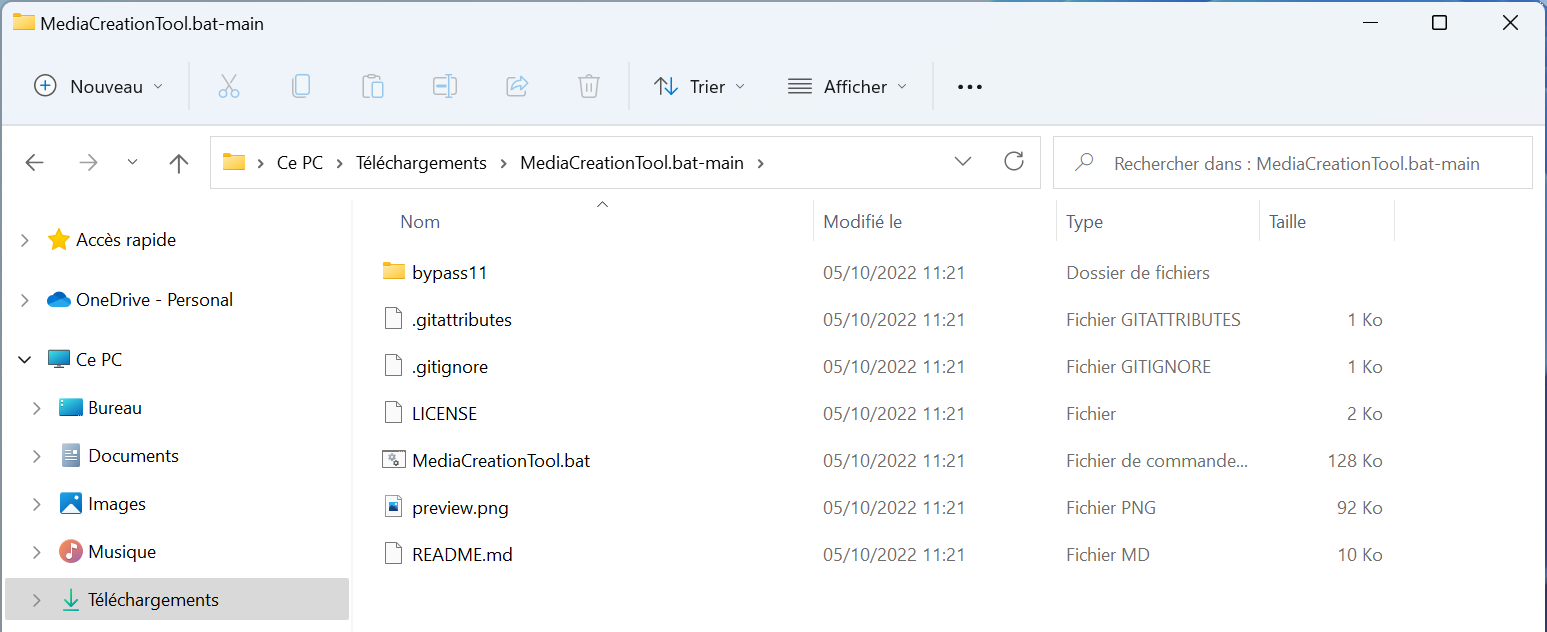Open Images in navigation pane
1547x632 pixels.
pos(117,504)
